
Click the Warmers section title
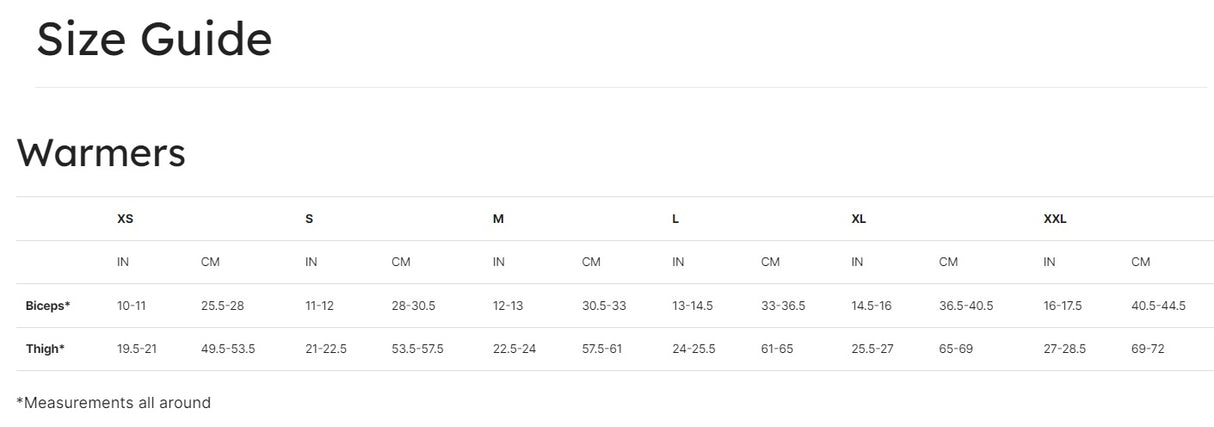[x=101, y=153]
